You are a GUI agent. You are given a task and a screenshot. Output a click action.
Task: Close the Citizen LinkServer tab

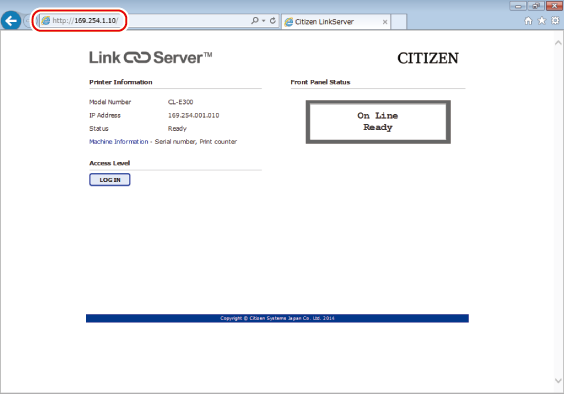[385, 22]
